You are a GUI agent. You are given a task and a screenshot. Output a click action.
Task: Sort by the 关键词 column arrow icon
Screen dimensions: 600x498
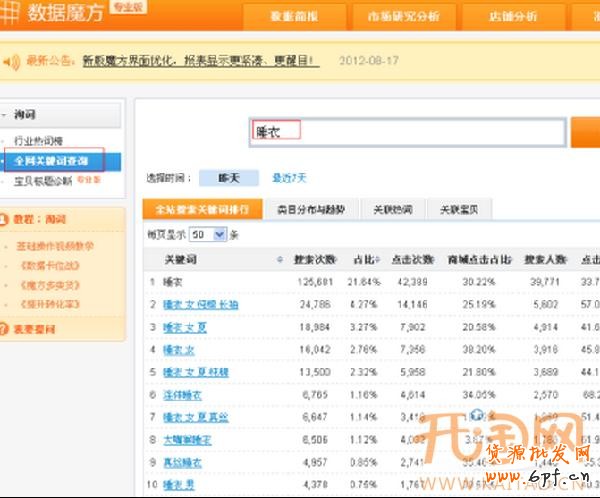click(x=279, y=260)
